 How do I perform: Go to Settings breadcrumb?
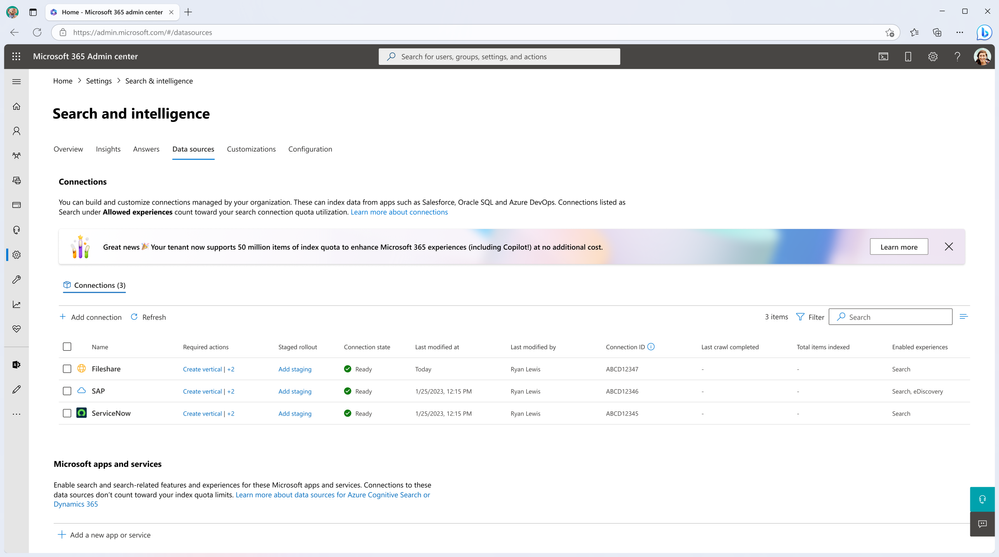99,81
